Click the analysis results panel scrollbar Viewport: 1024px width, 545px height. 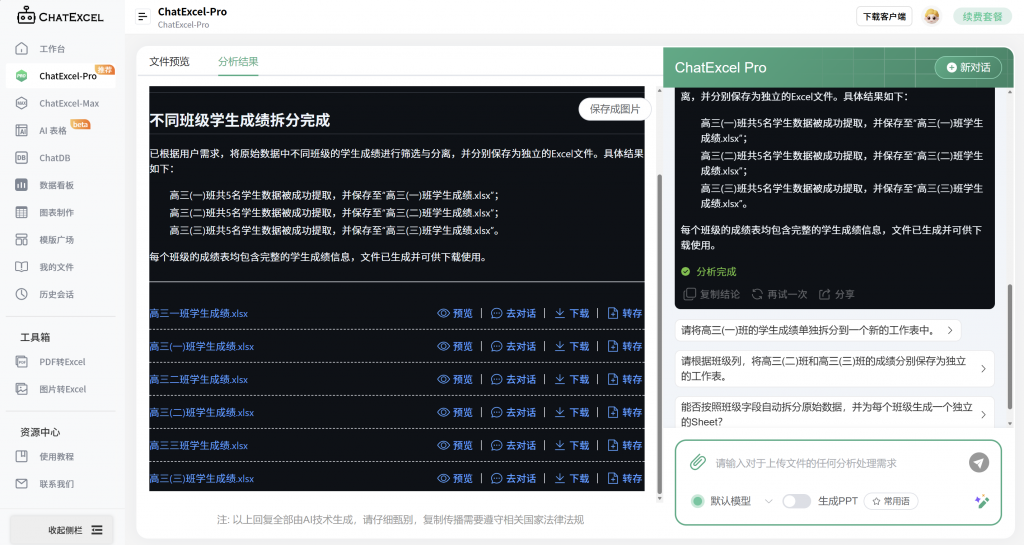[x=660, y=333]
